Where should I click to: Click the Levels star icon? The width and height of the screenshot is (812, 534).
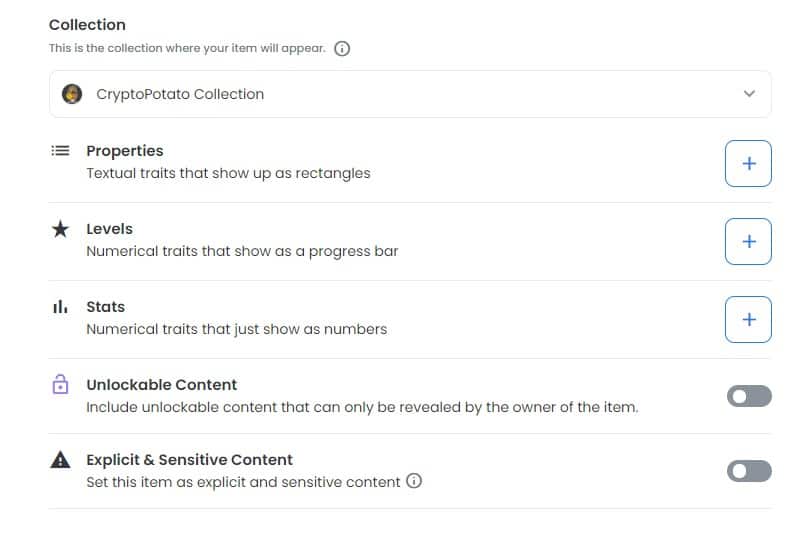60,229
